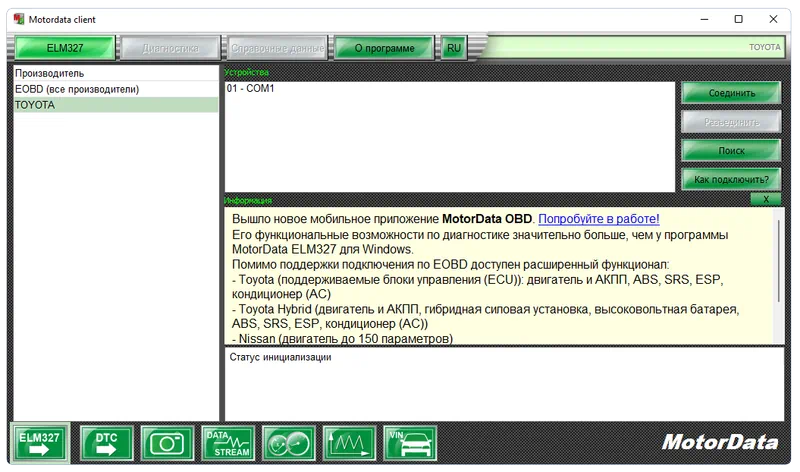Click the VIN car info icon

(x=410, y=443)
